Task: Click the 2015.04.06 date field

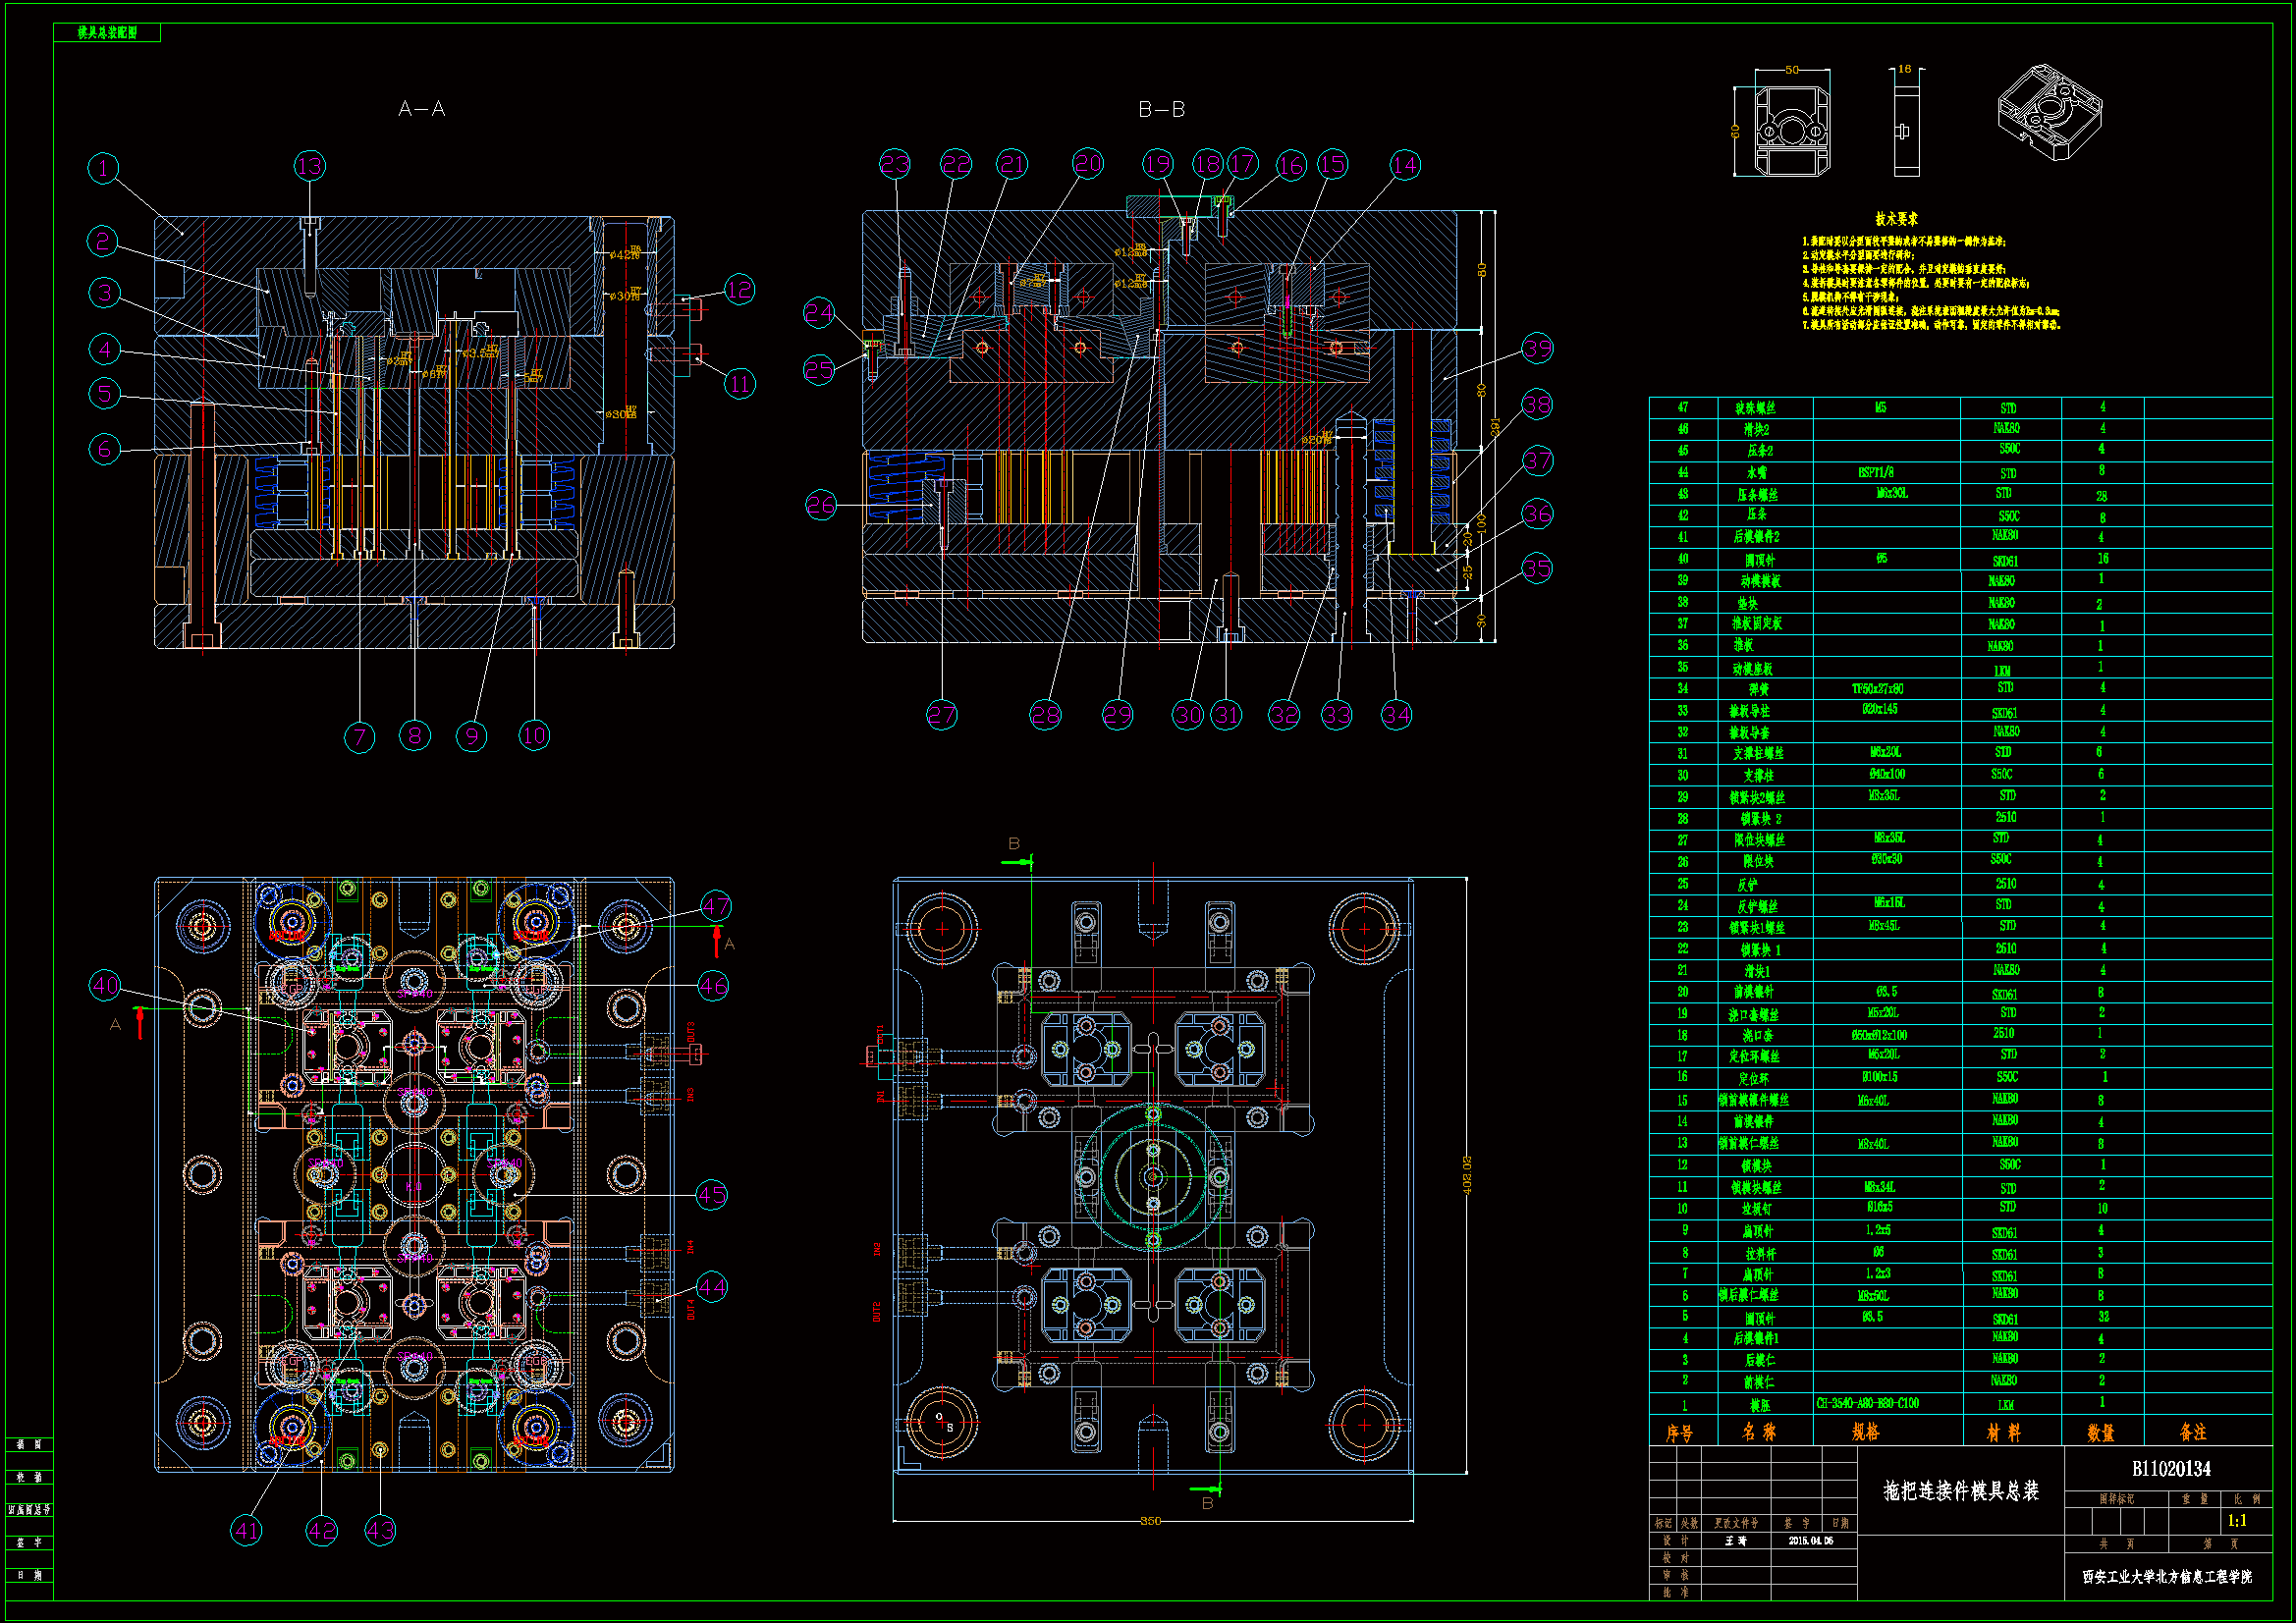Action: [x=1810, y=1541]
